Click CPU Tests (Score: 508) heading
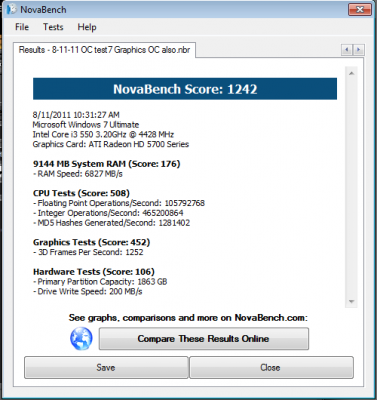This screenshot has width=377, height=400. (81, 193)
